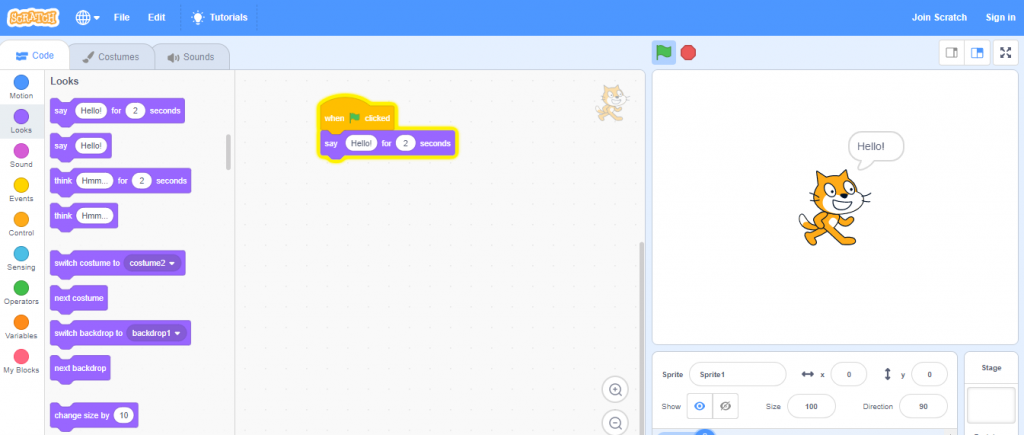Image resolution: width=1024 pixels, height=435 pixels.
Task: Click the sprite Size field
Action: 811,406
